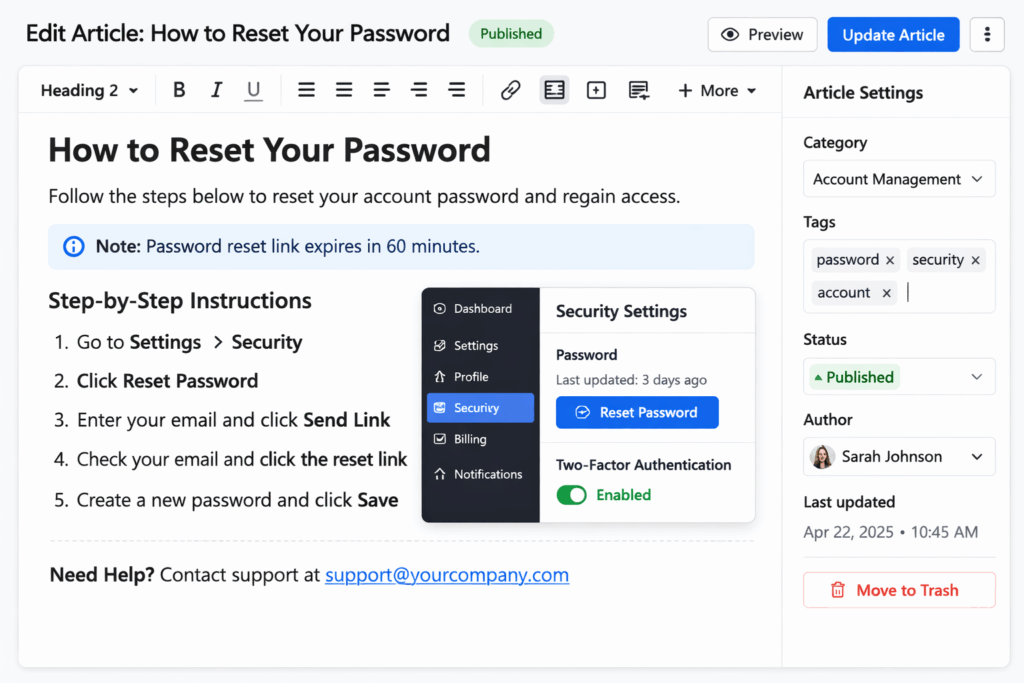Click the Update Article button

[893, 35]
